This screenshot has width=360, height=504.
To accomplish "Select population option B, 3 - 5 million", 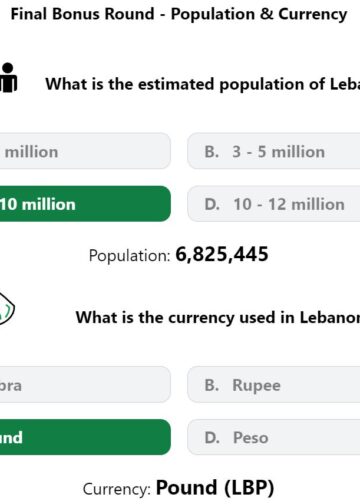I will point(274,151).
